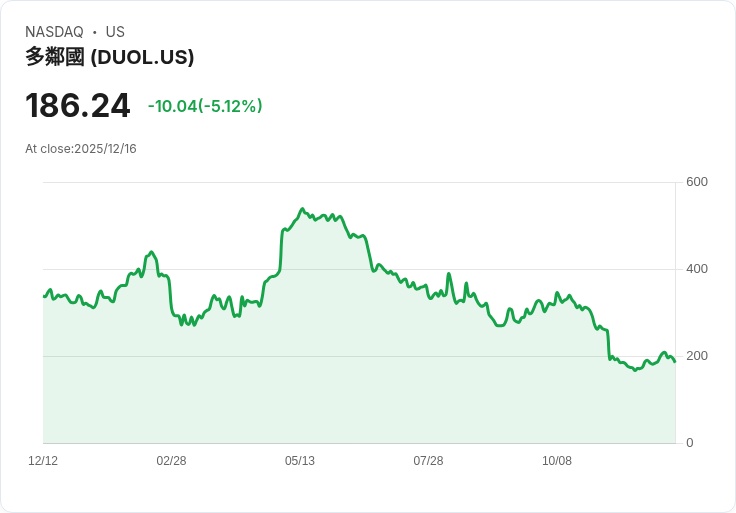Viewport: 736px width, 513px height.
Task: Click the 0 price axis label
Action: tap(690, 443)
